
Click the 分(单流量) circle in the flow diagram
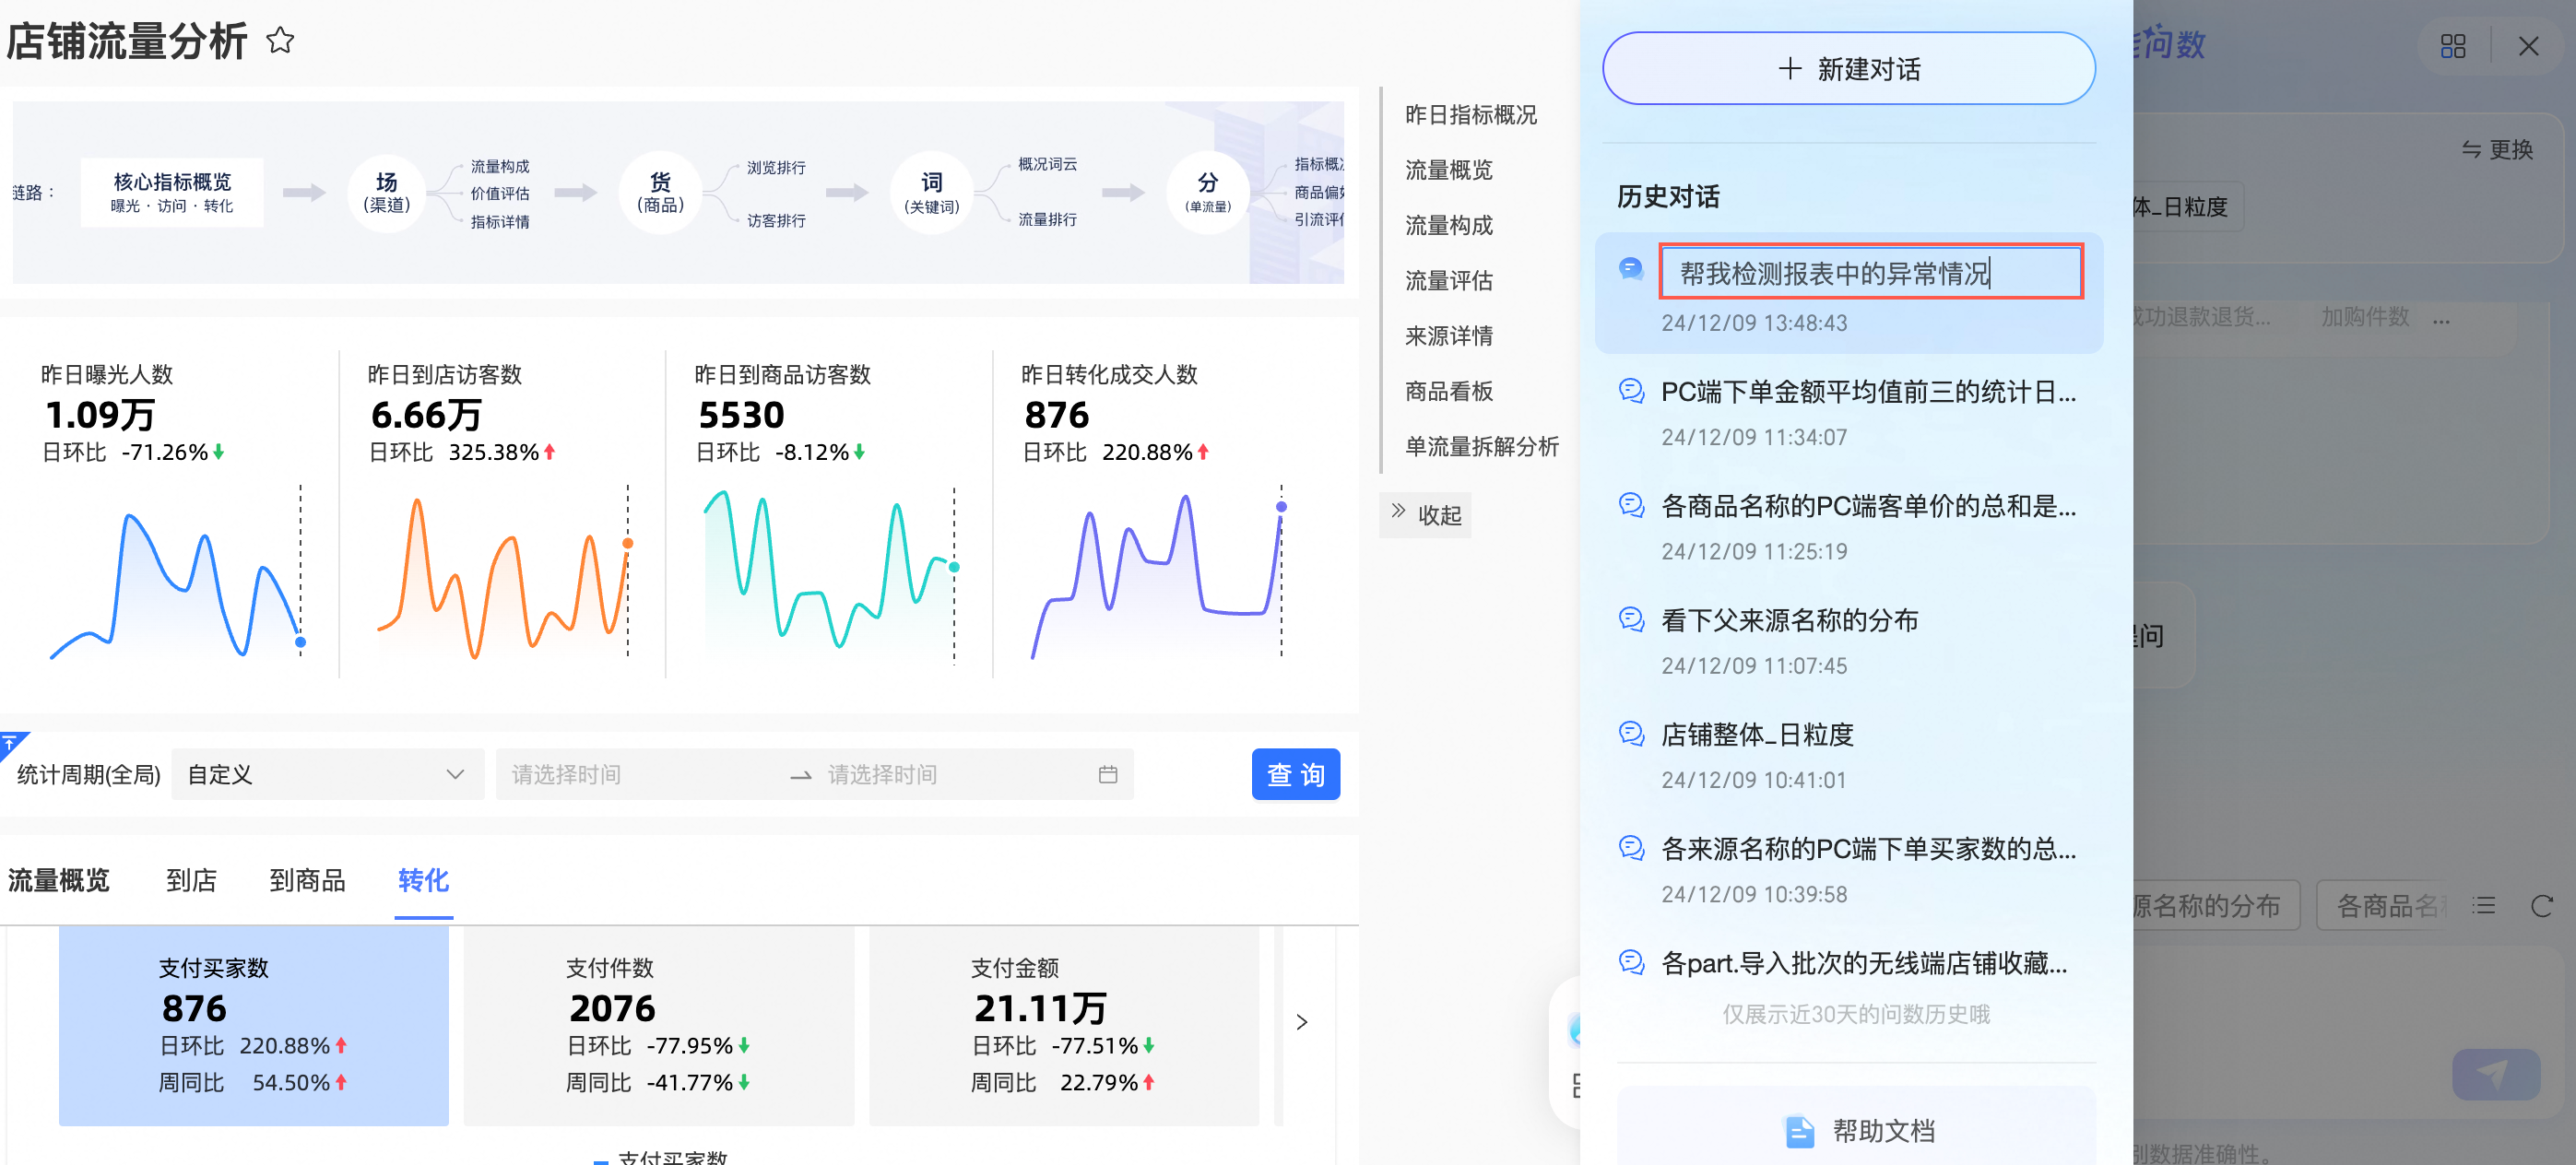pos(1207,192)
